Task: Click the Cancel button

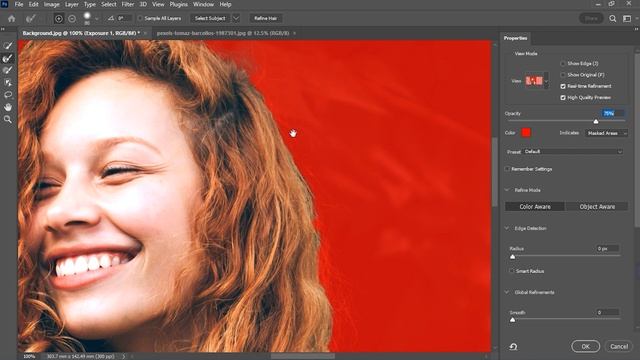Action: click(619, 347)
